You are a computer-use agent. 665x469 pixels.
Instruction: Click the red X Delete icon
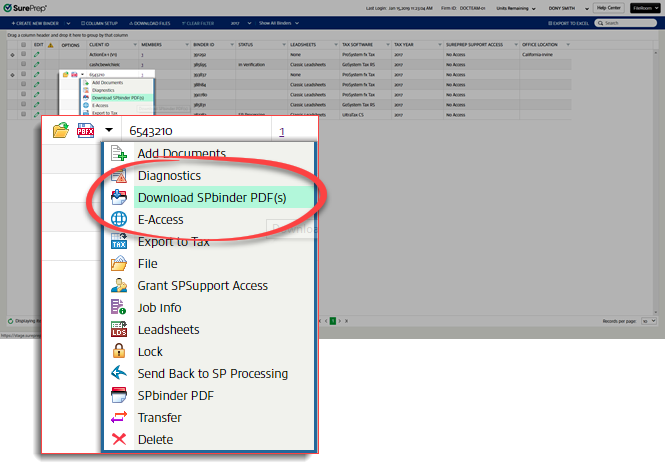click(120, 440)
